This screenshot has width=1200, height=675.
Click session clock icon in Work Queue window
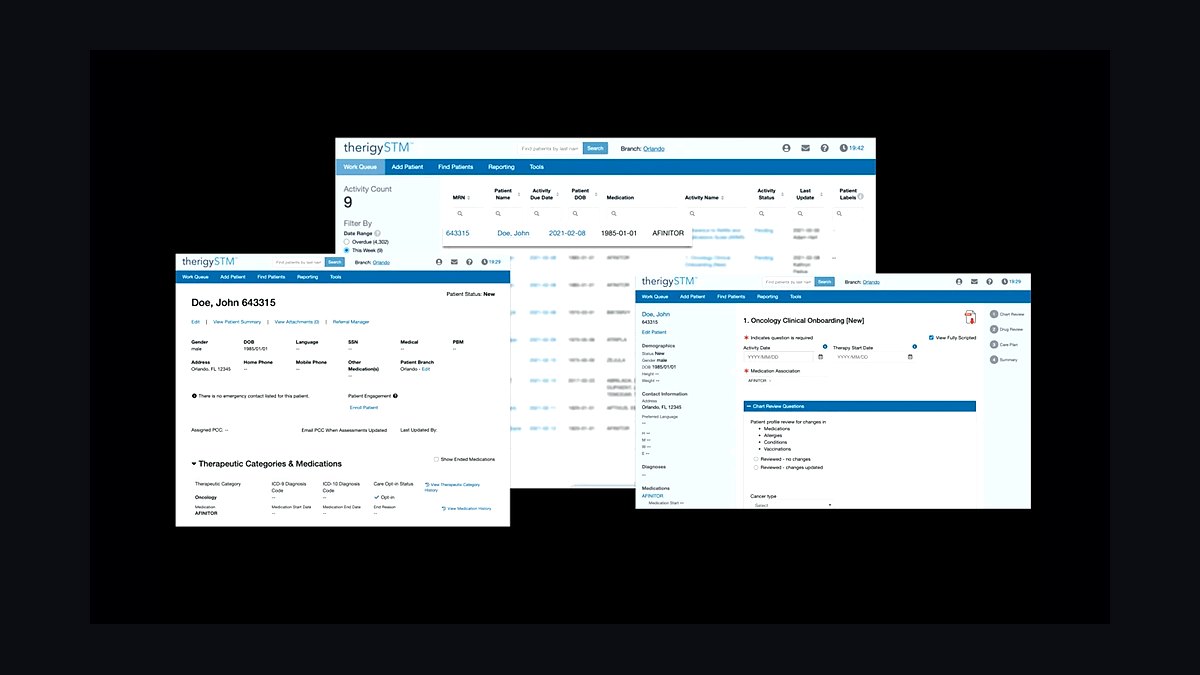point(844,148)
